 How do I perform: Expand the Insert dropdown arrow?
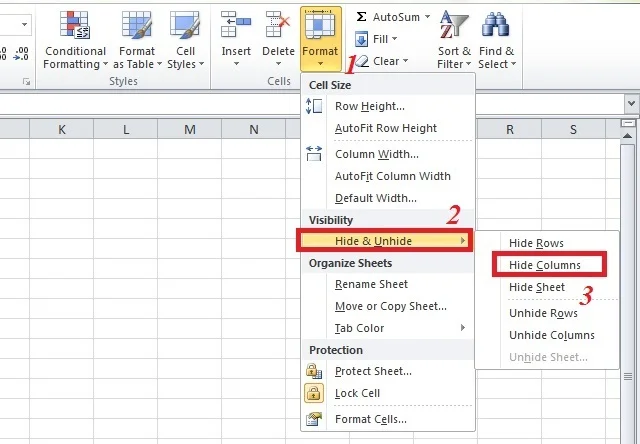point(236,64)
